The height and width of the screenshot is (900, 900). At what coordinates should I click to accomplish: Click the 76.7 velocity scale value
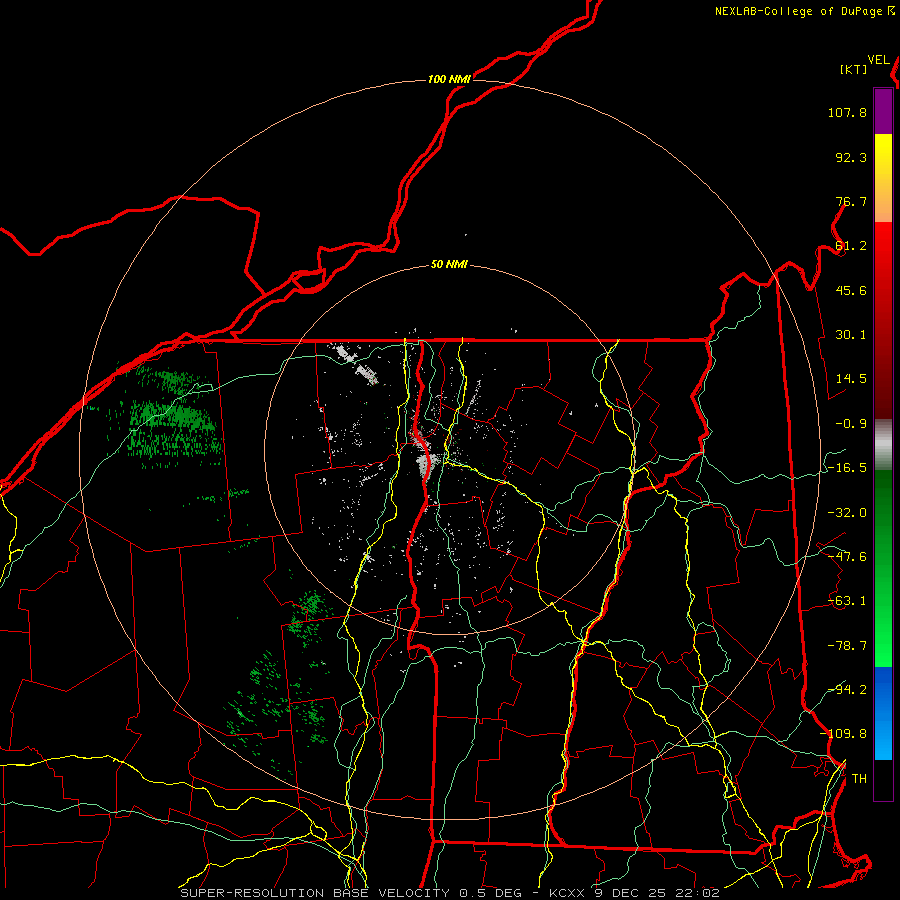pos(851,201)
